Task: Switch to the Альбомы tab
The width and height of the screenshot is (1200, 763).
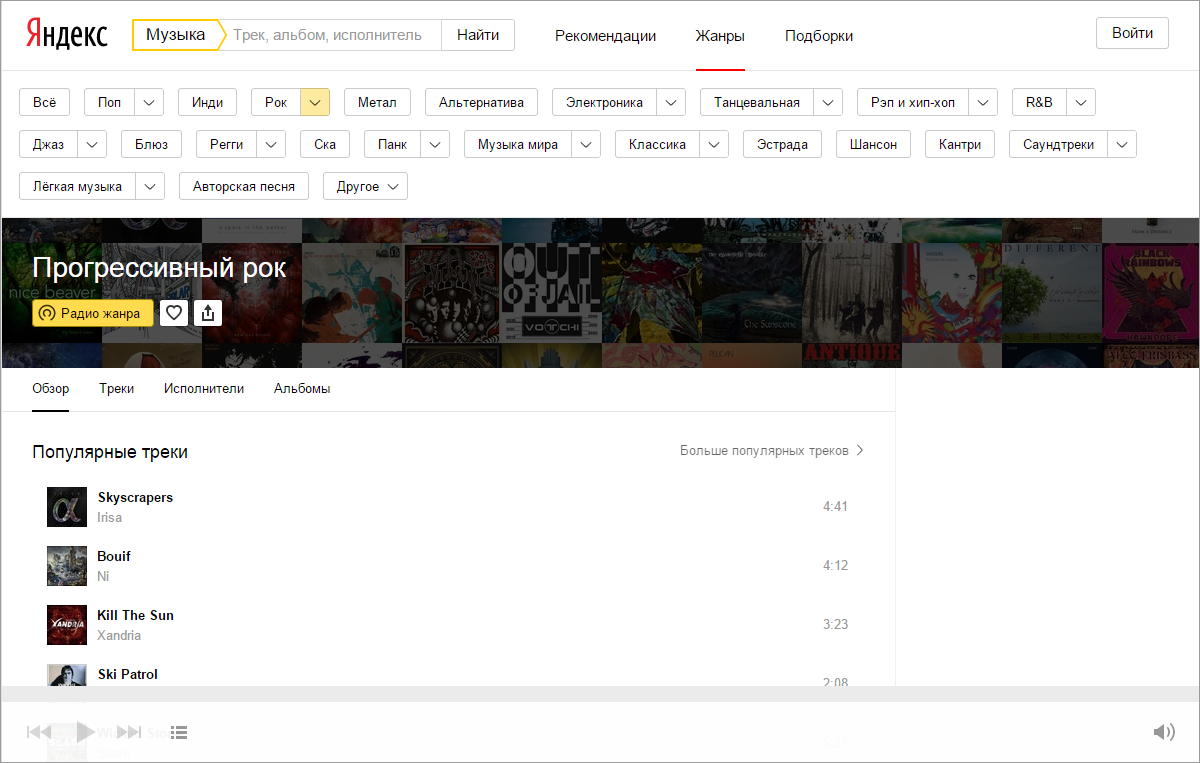Action: 302,389
